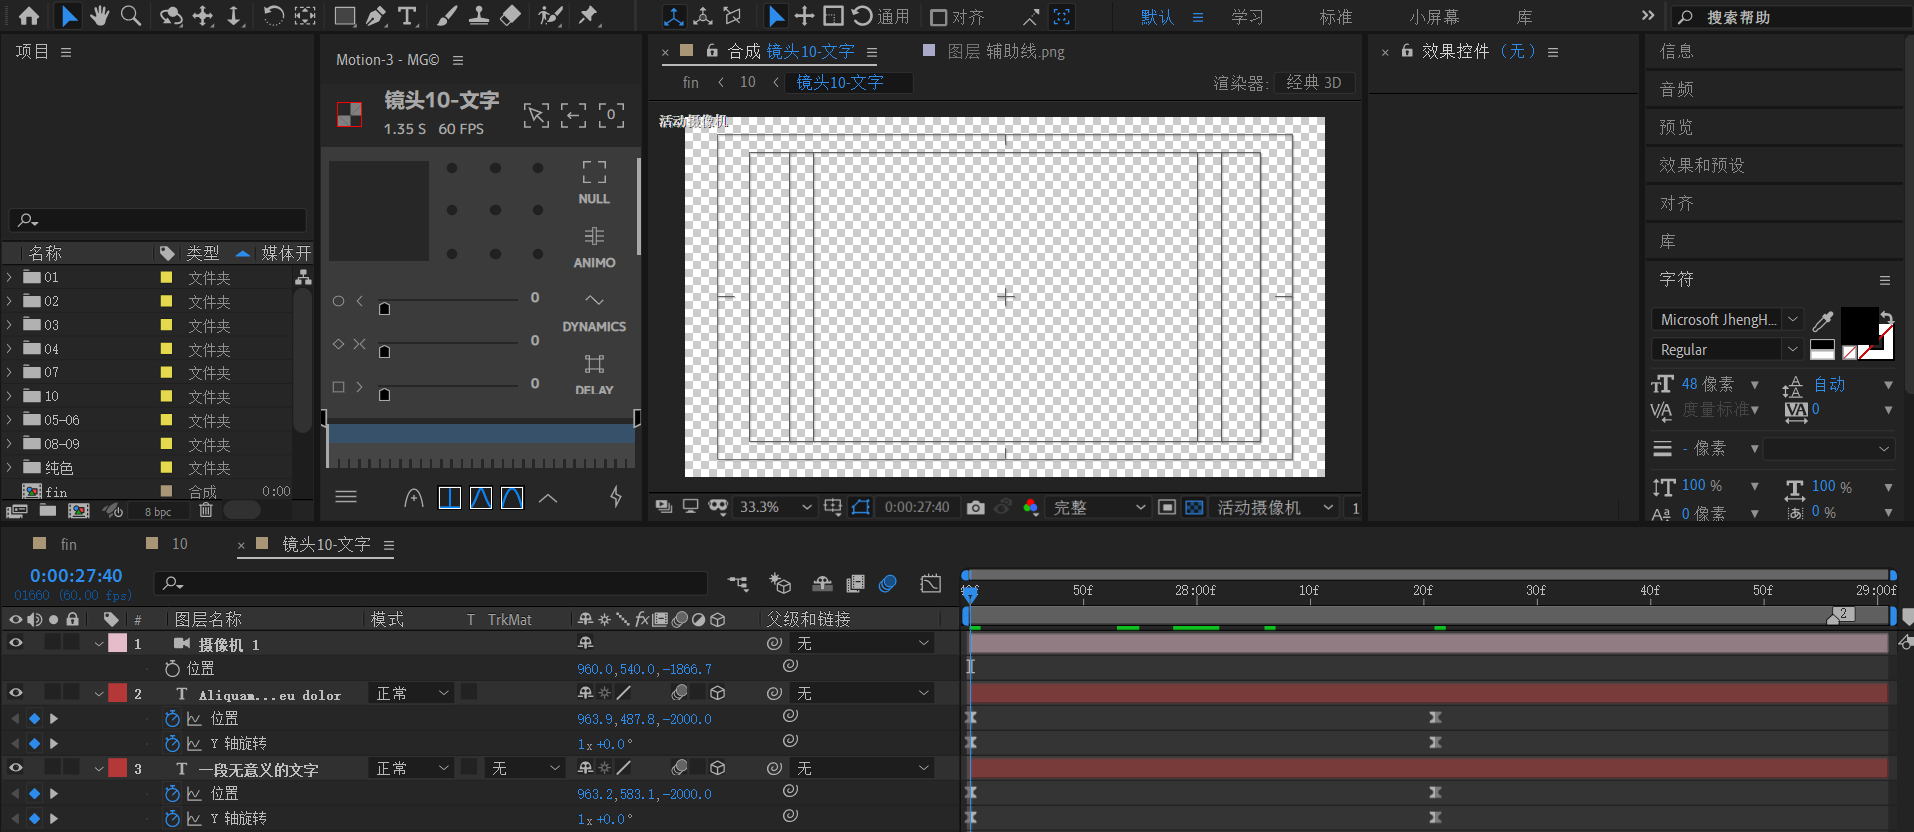Switch to the 标准 workspace

1336,17
